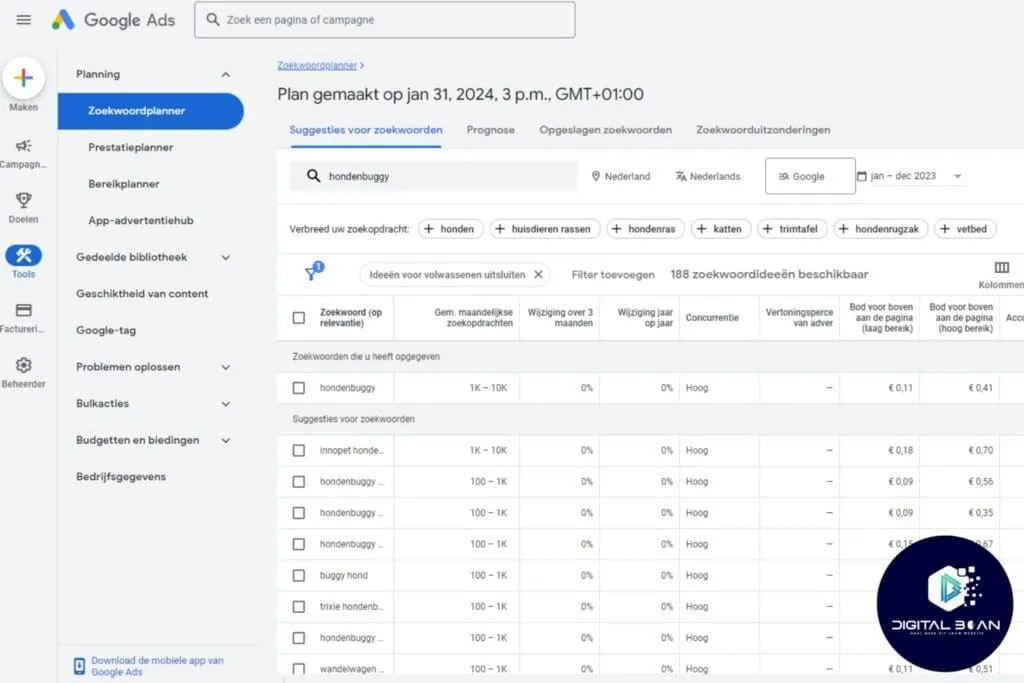Image resolution: width=1024 pixels, height=683 pixels.
Task: Click magnifier icon beside hondenbuggy
Action: [x=313, y=176]
